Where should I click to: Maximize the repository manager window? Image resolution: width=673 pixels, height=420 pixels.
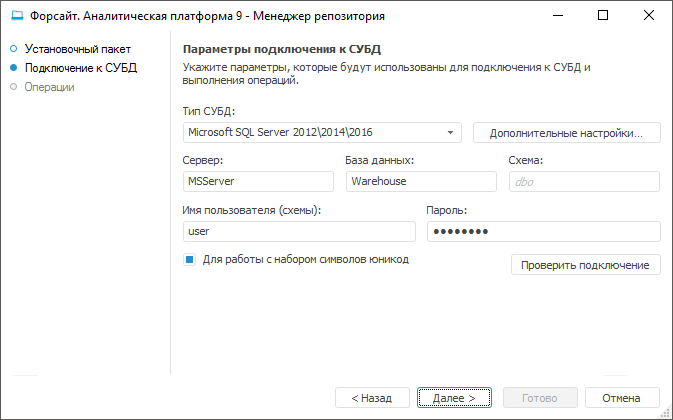[602, 16]
